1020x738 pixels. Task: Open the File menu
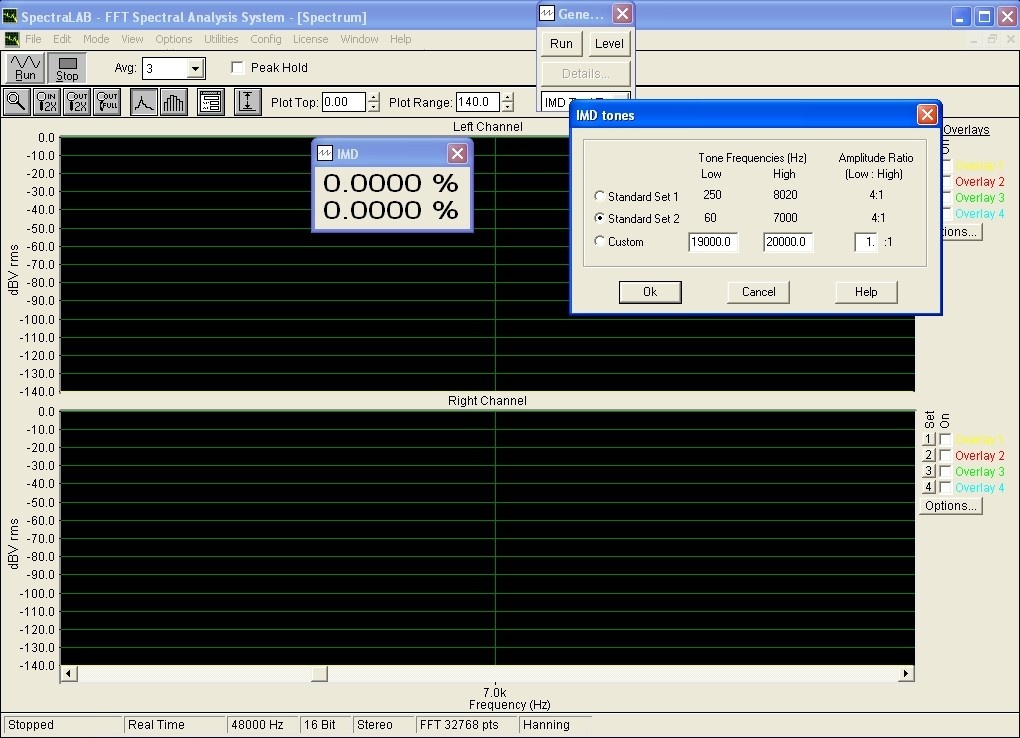pos(33,39)
